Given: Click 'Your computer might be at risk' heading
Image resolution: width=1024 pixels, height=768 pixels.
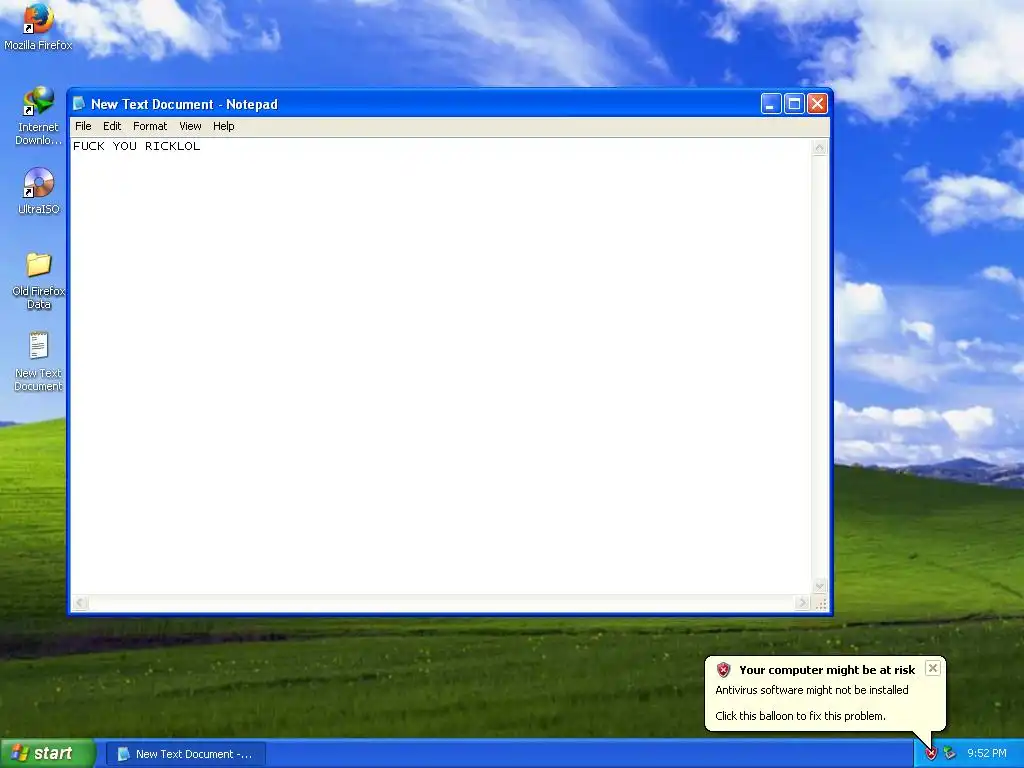Looking at the screenshot, I should pyautogui.click(x=827, y=670).
